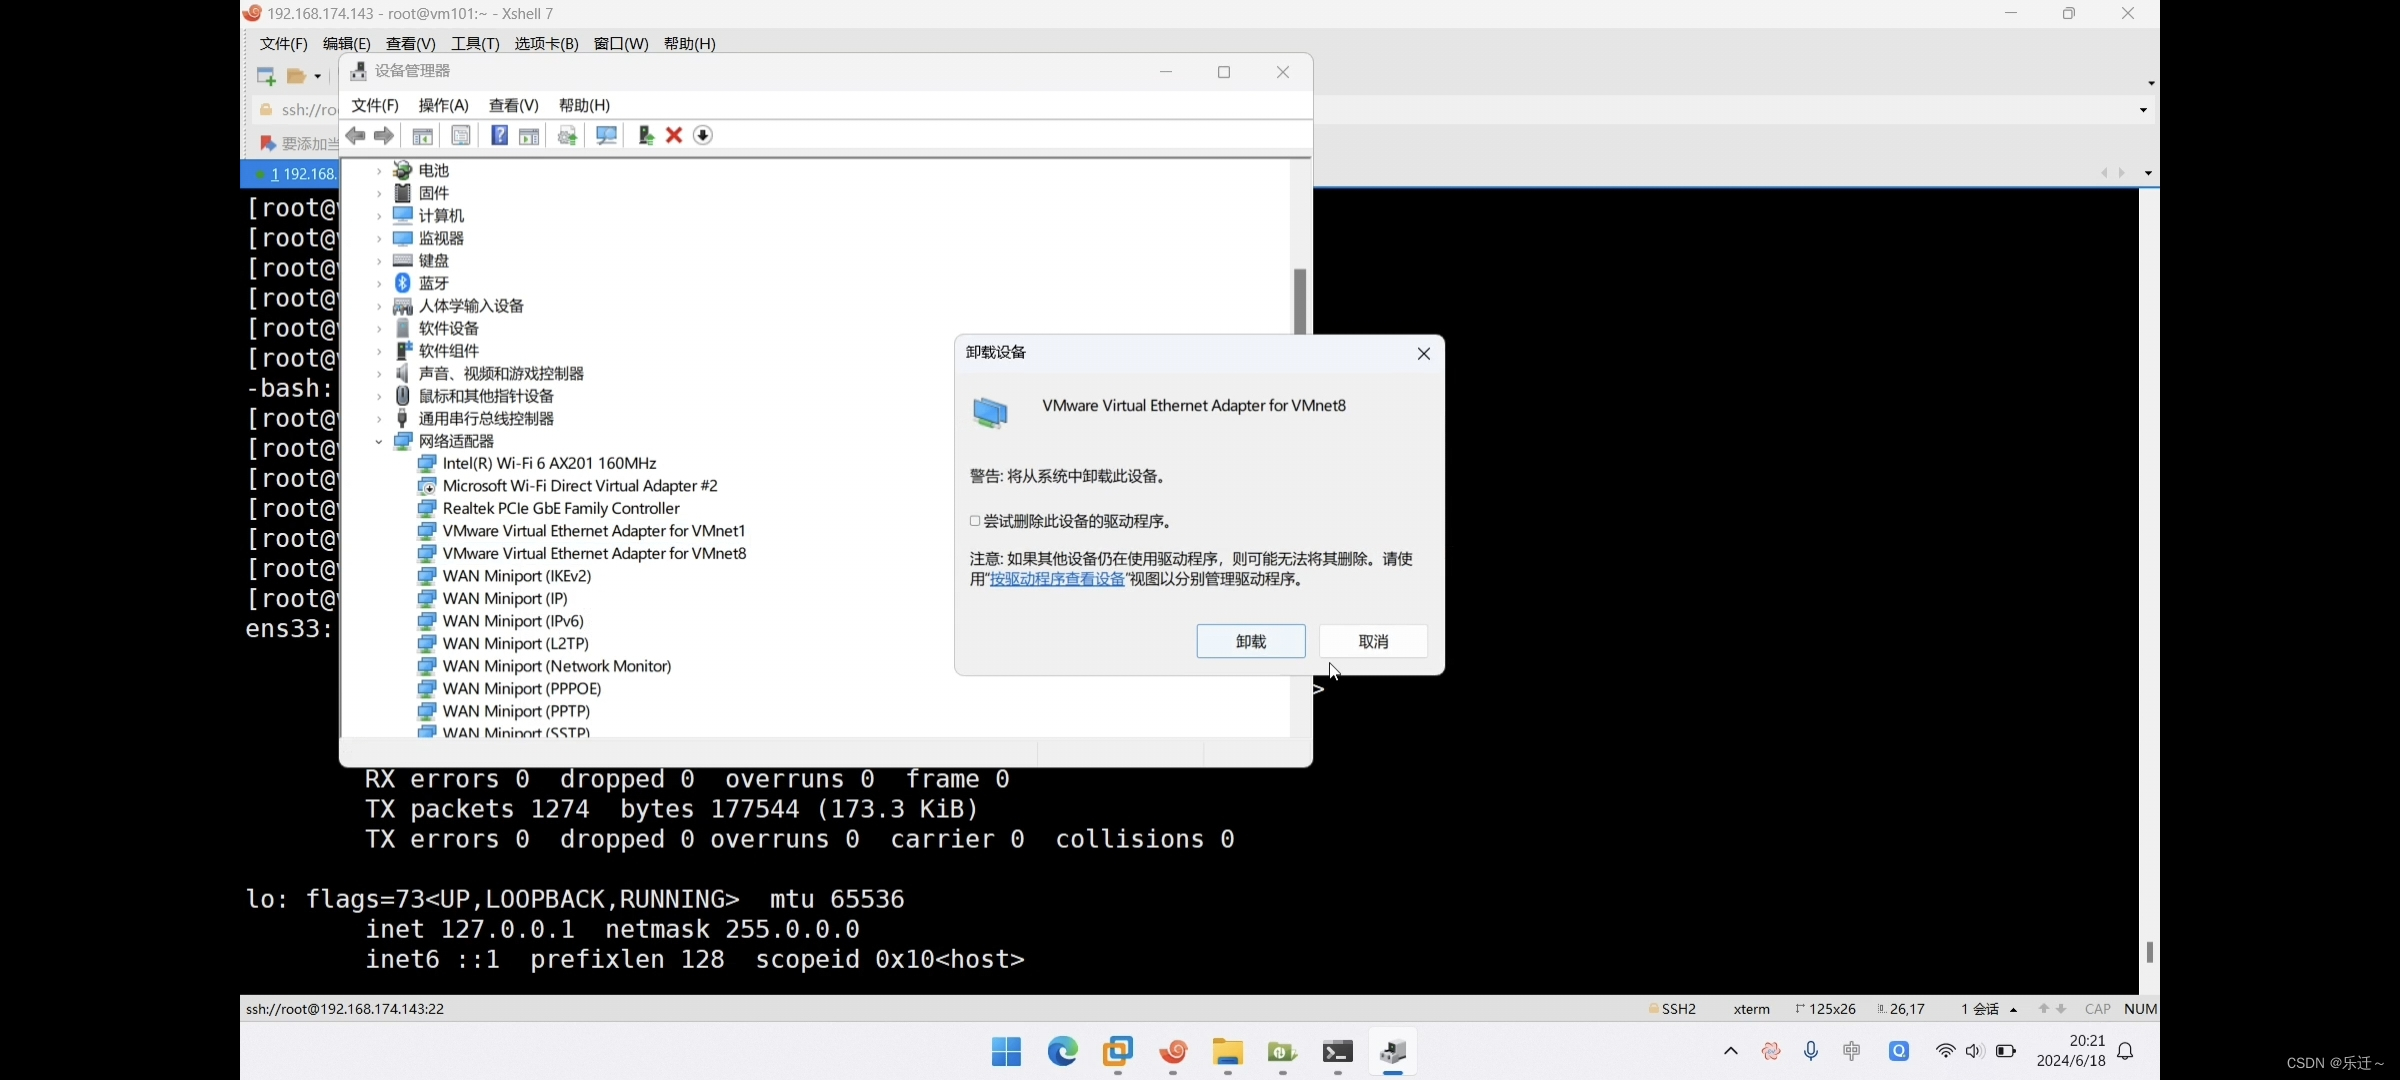Screen dimensions: 2400x1080
Task: Open VMware Workstation from the taskbar
Action: [1117, 1052]
